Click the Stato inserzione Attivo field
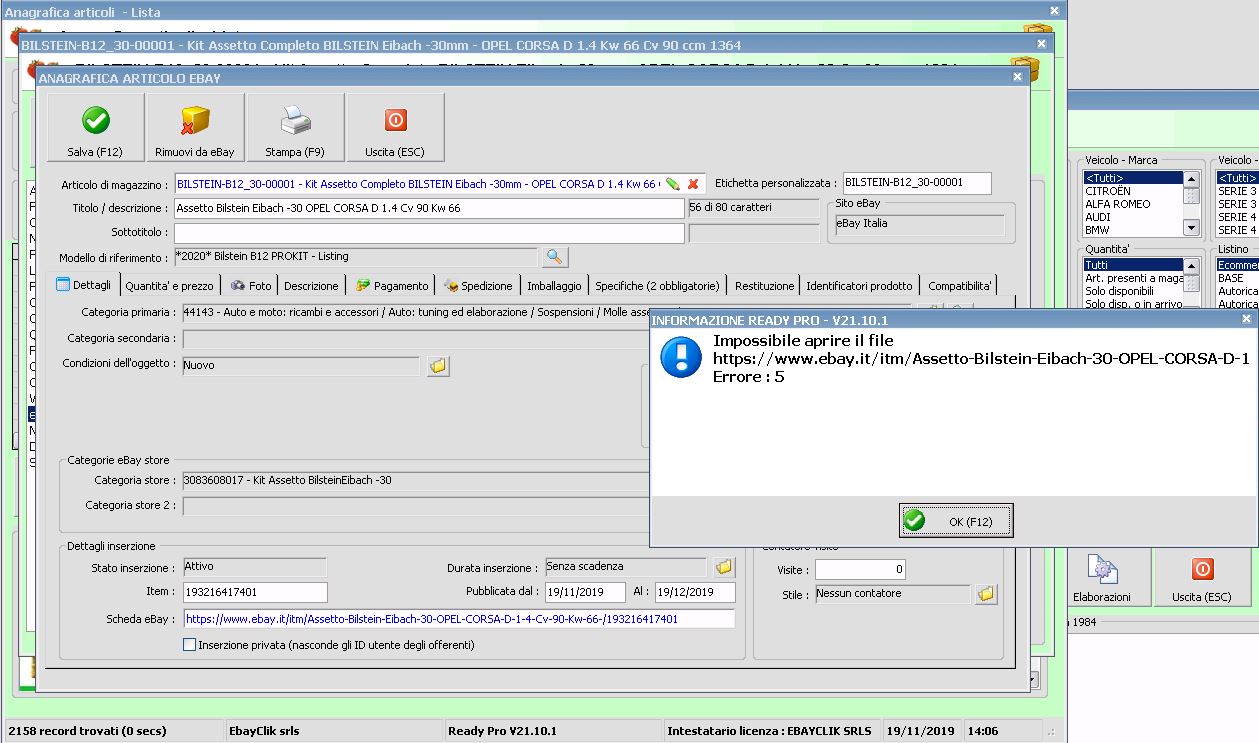The height and width of the screenshot is (743, 1259). click(x=255, y=568)
